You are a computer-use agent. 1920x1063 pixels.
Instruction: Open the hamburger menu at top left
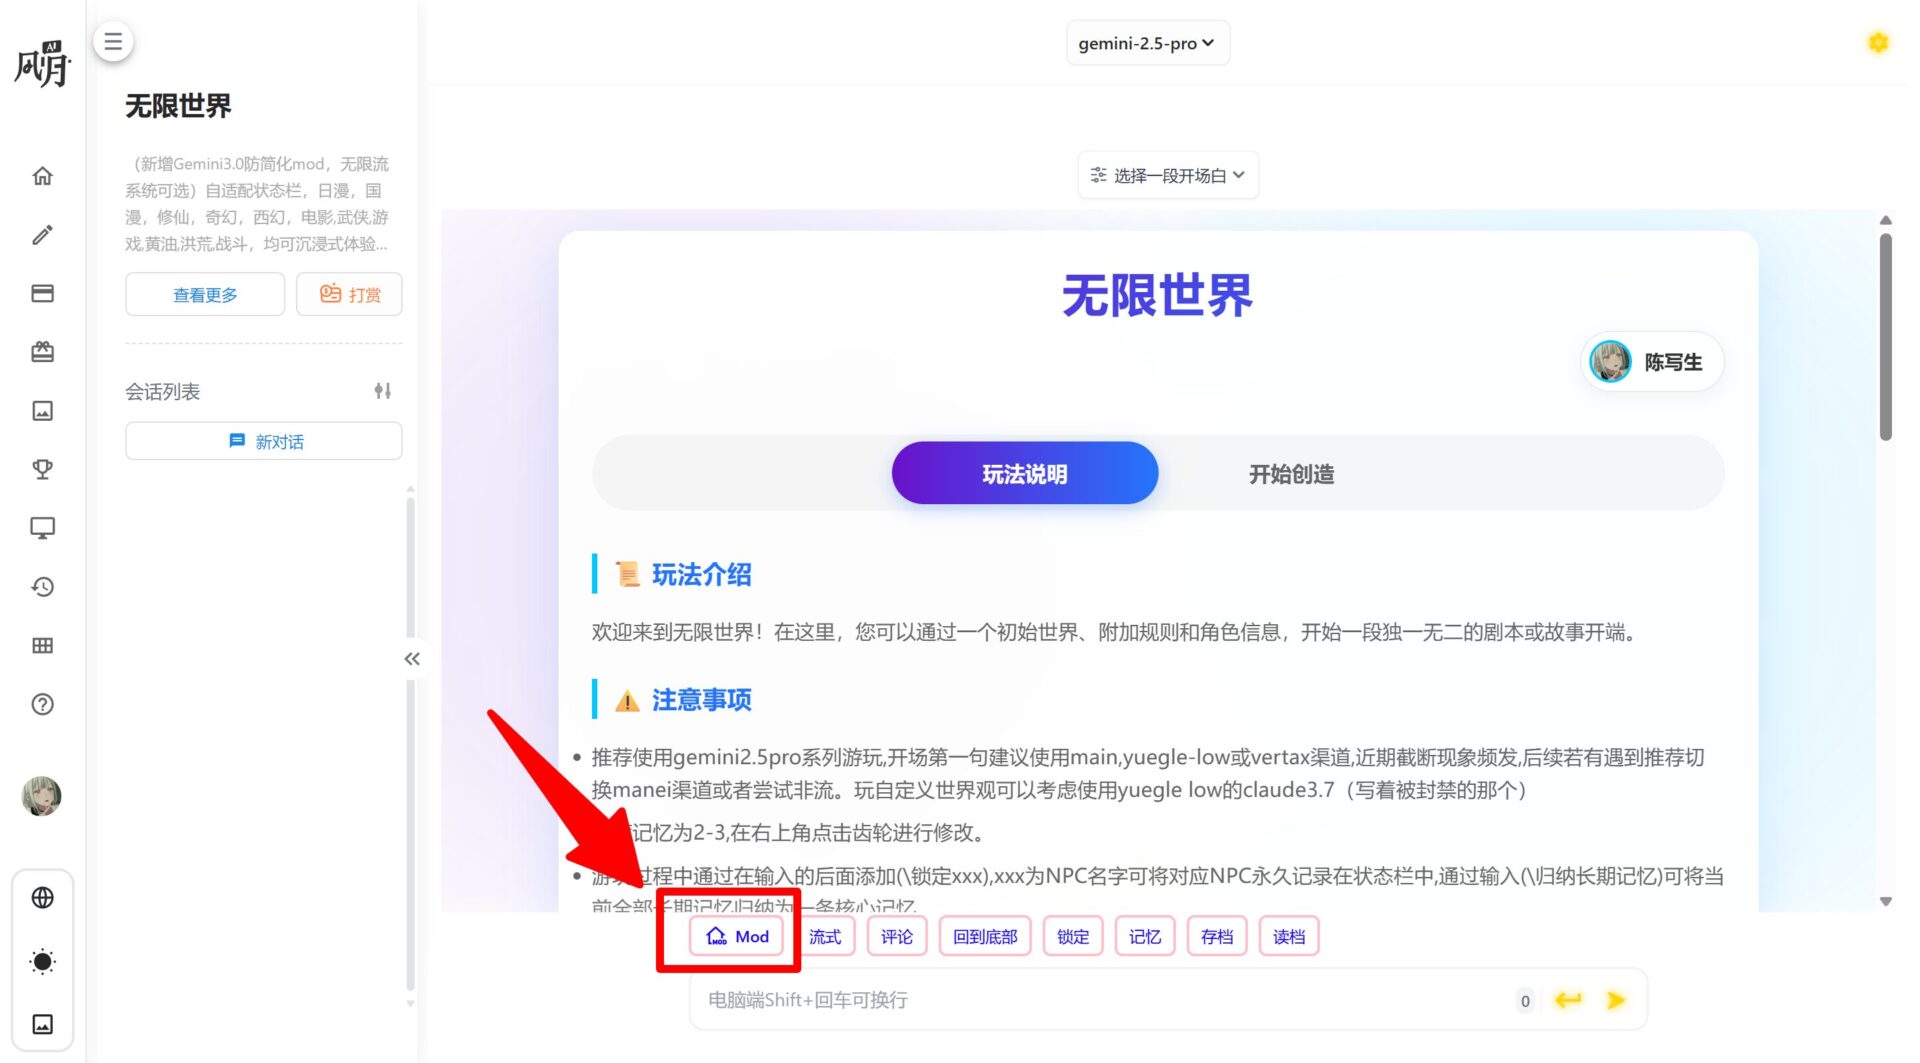113,41
